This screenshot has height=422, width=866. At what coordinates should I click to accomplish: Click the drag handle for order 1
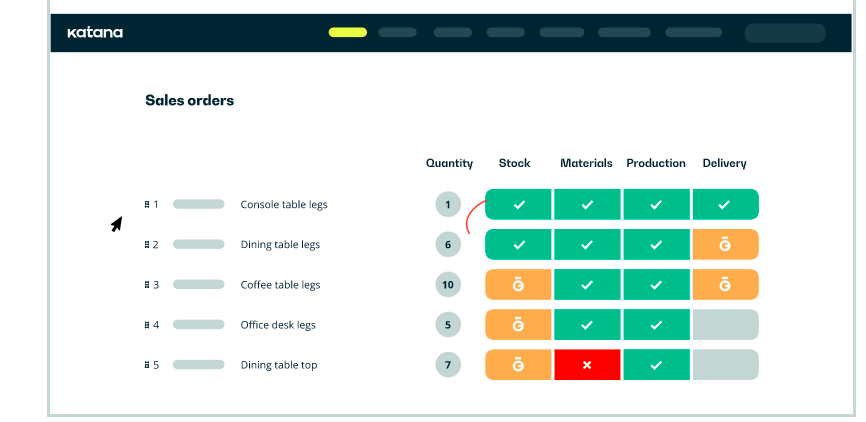click(x=147, y=204)
